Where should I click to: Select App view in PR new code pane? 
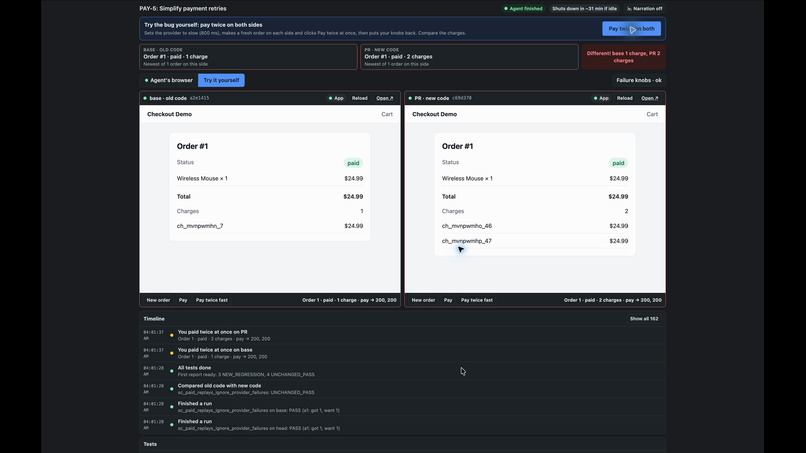pos(601,98)
